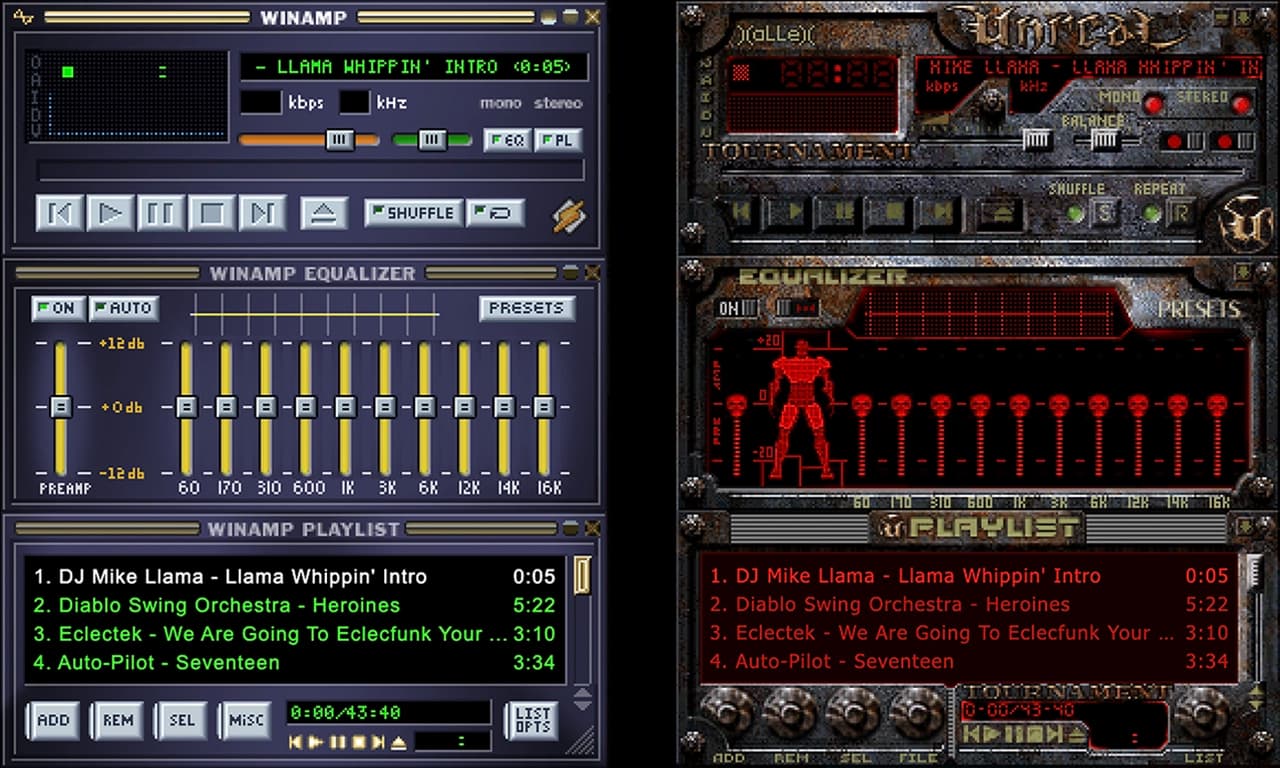Stop playback in the classic Winamp player
This screenshot has width=1280, height=768.
(x=212, y=213)
